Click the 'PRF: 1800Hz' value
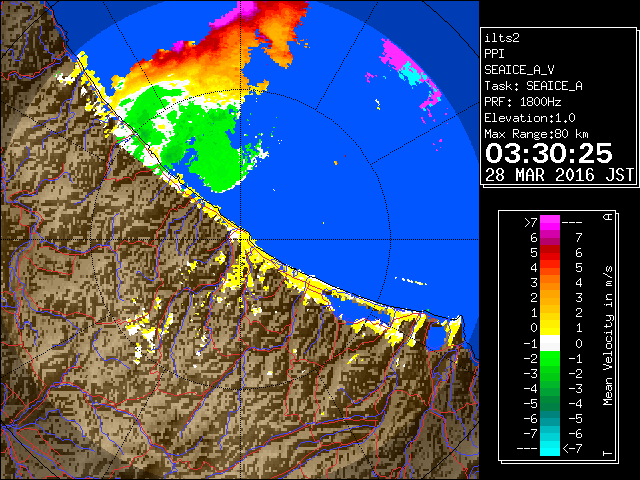This screenshot has width=640, height=480. [523, 102]
